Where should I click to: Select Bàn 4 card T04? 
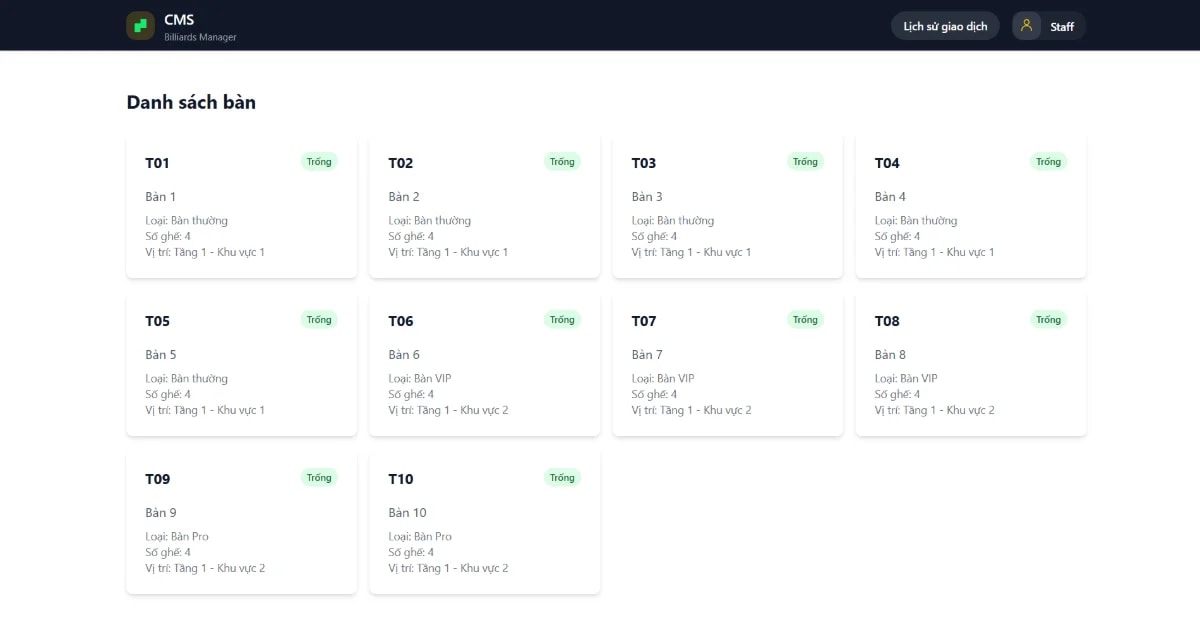click(970, 205)
